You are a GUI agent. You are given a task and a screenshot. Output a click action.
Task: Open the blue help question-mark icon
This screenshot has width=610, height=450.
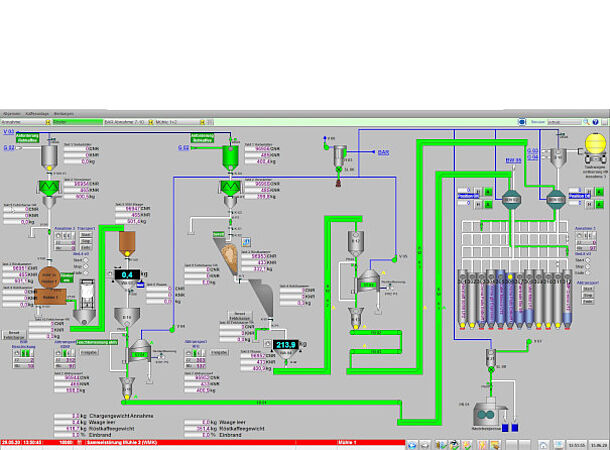(x=595, y=122)
